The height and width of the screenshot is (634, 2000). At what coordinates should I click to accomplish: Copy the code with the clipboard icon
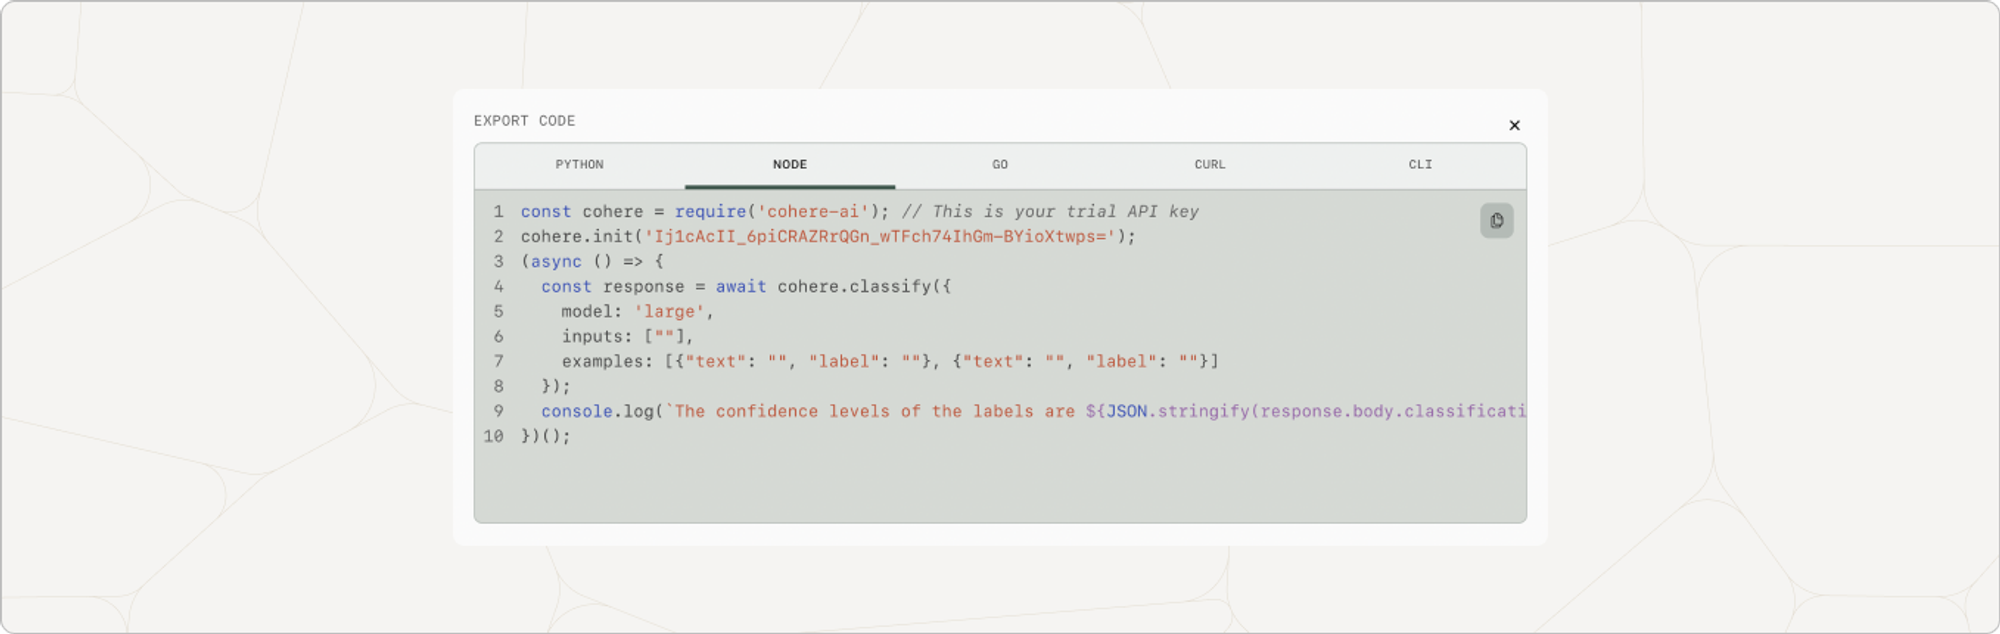(x=1496, y=220)
